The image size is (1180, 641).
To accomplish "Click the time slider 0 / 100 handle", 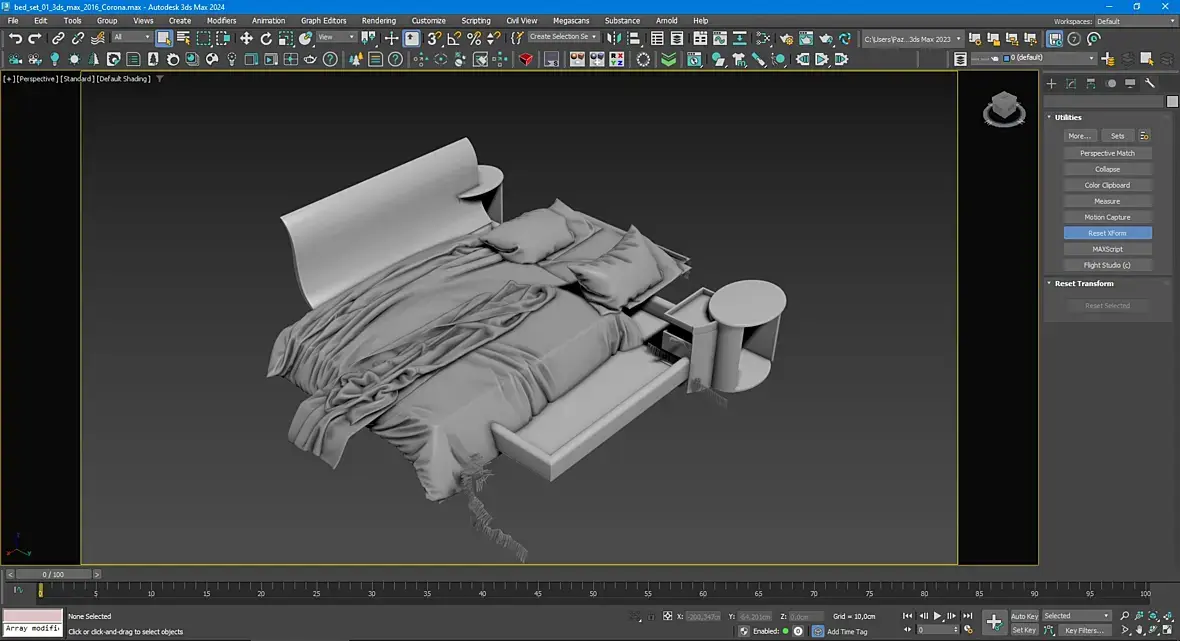I will tap(53, 574).
